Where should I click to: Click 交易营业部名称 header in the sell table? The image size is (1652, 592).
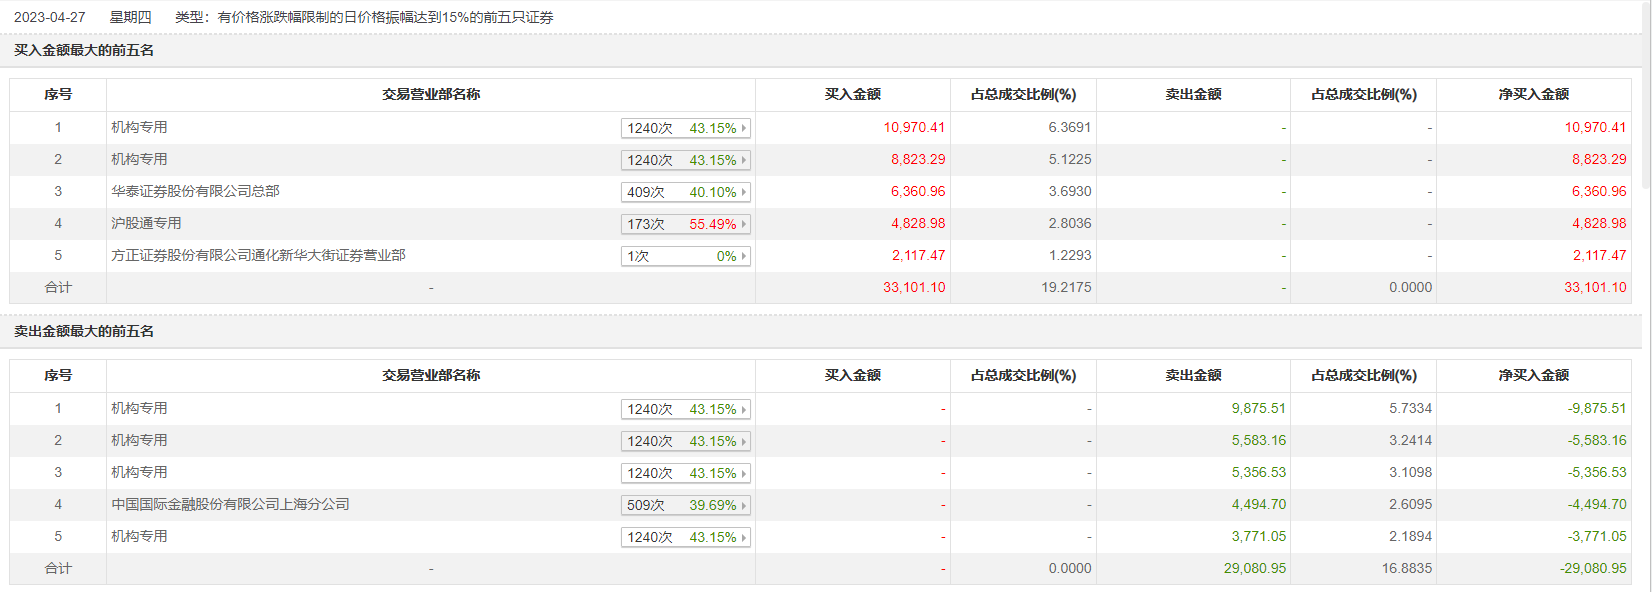(x=431, y=375)
